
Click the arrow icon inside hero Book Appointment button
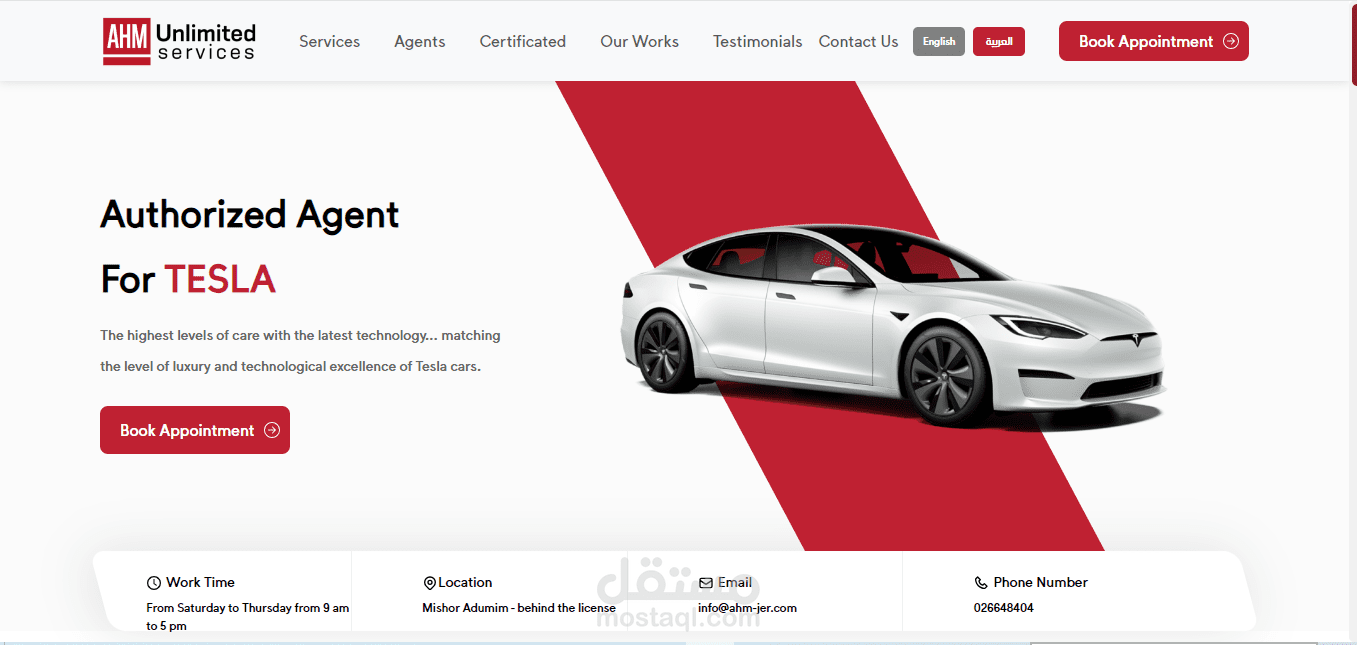point(272,430)
